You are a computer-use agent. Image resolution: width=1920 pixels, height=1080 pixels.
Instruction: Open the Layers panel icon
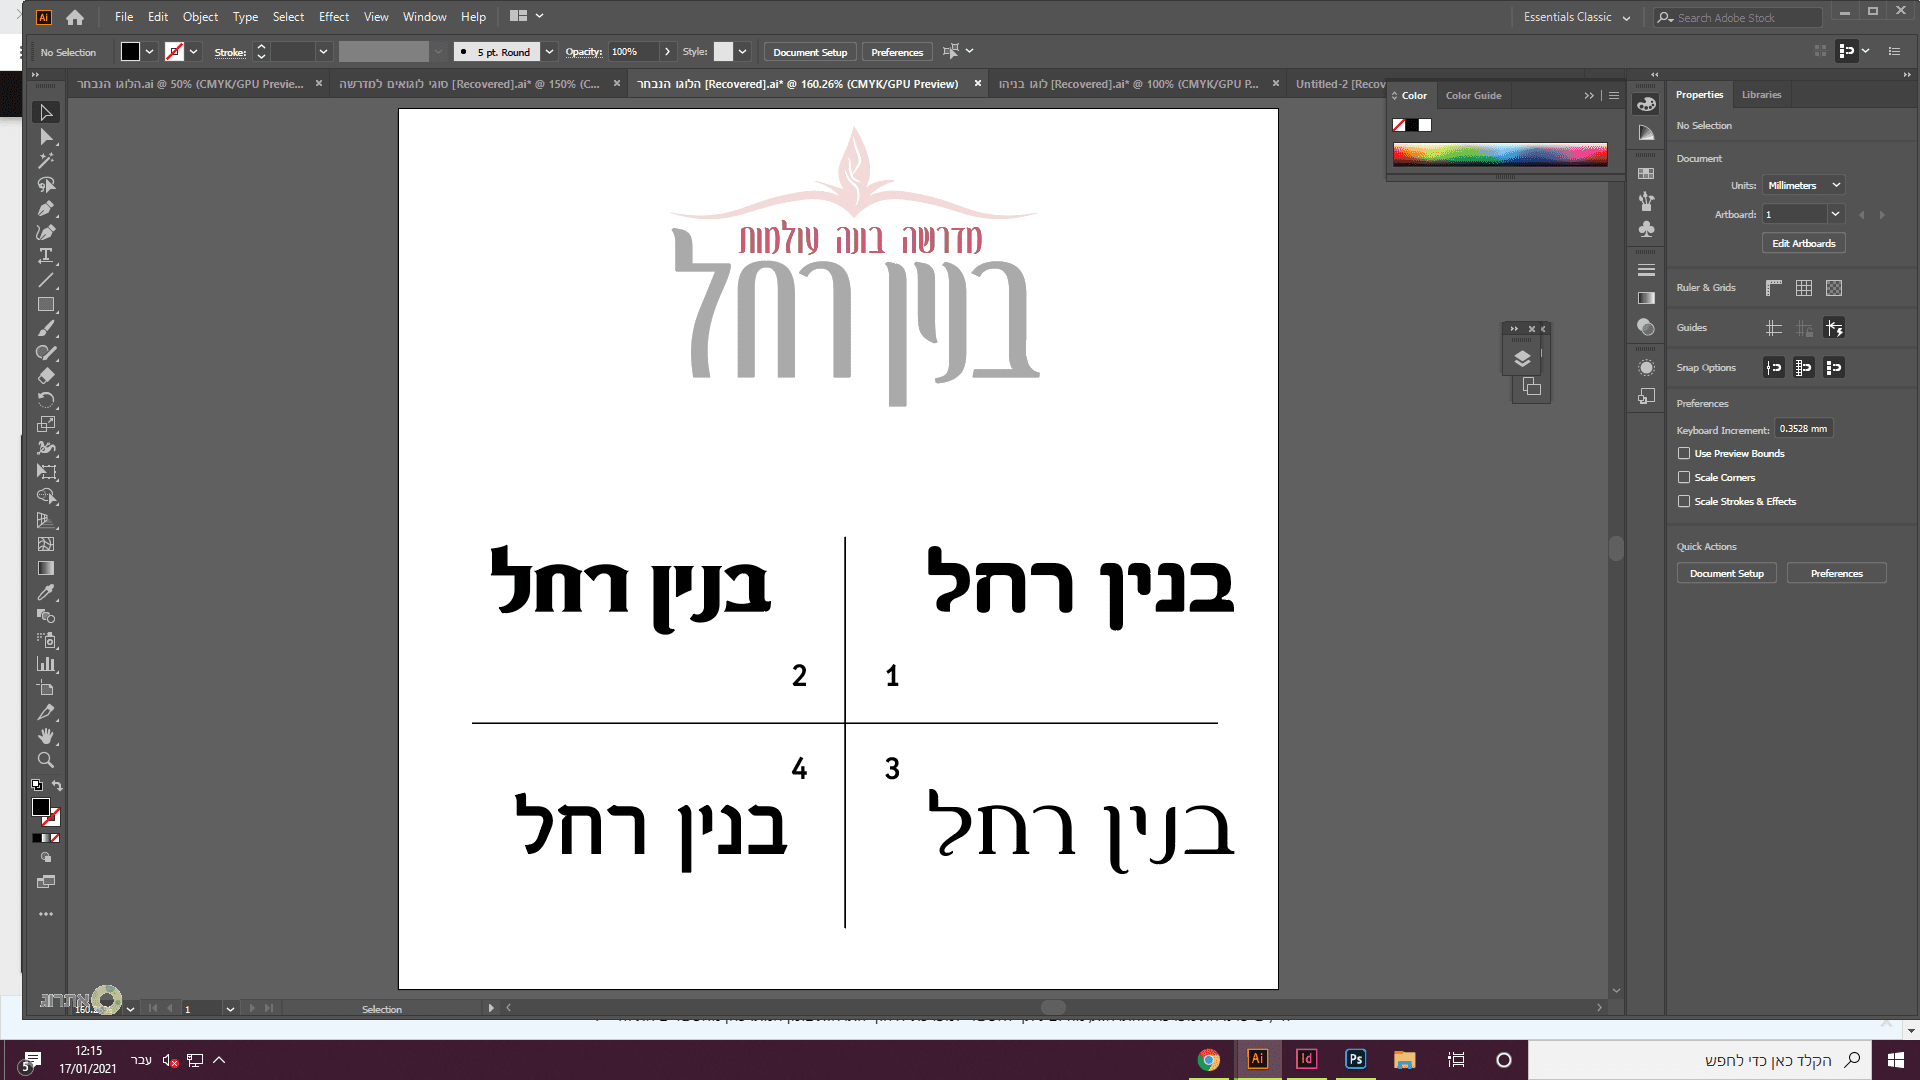point(1522,359)
